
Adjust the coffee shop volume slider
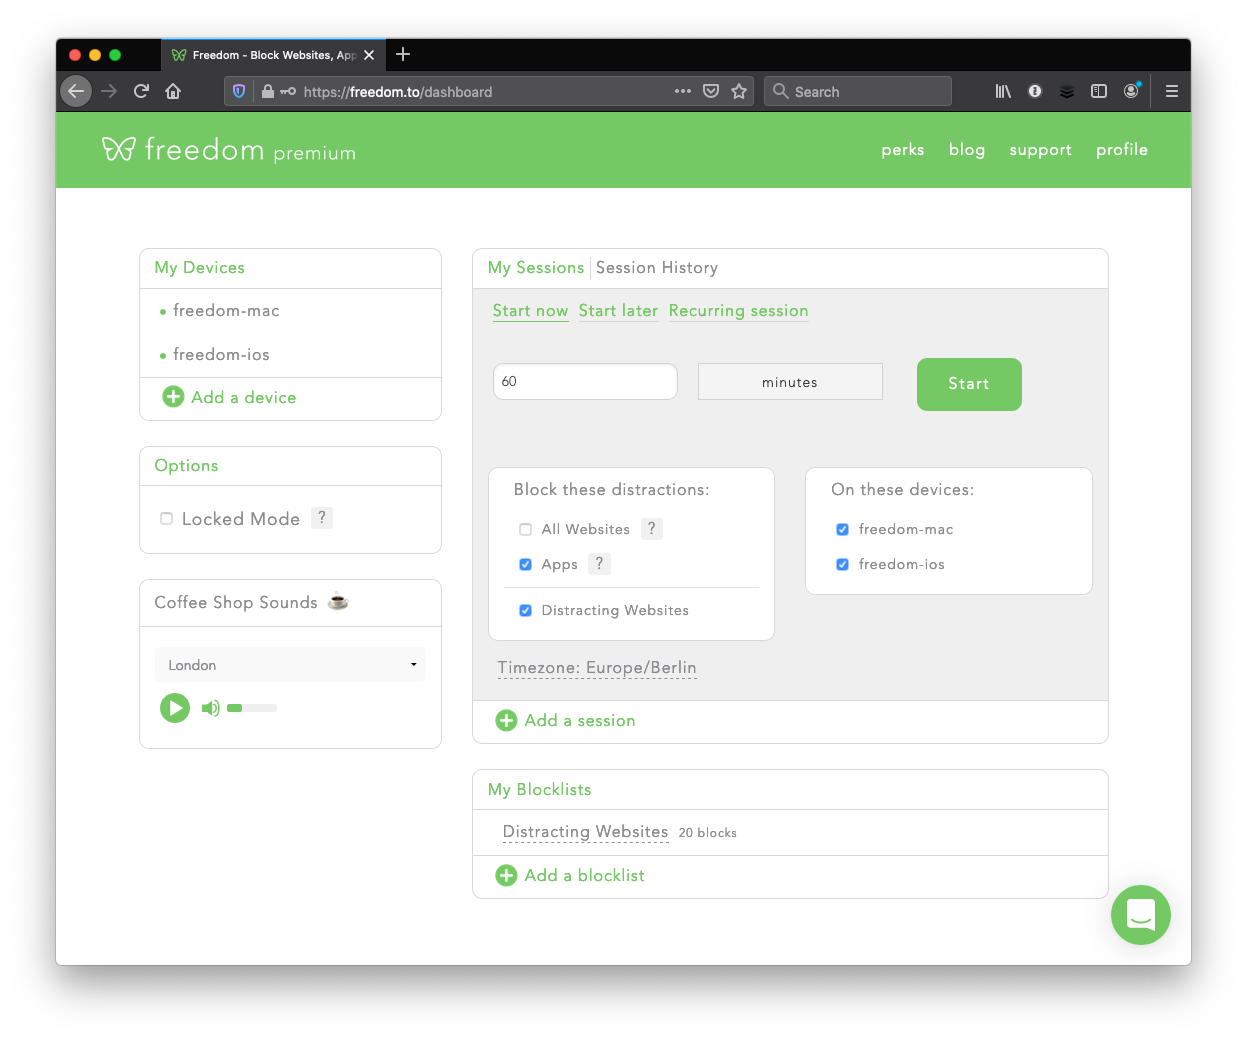pyautogui.click(x=252, y=708)
